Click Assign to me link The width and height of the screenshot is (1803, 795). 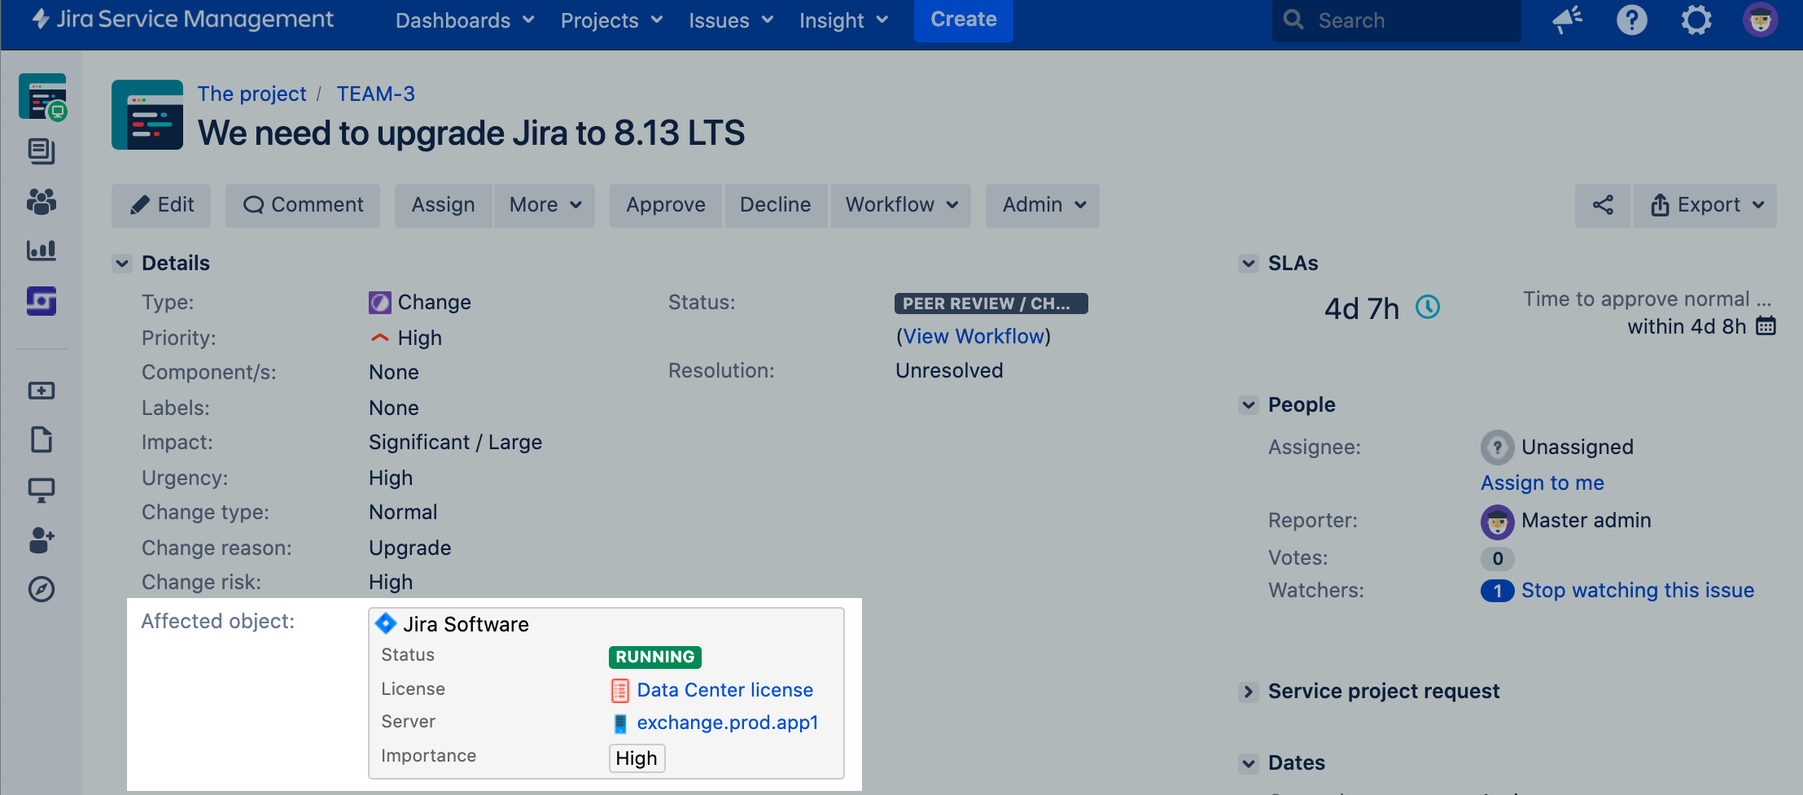click(x=1542, y=483)
